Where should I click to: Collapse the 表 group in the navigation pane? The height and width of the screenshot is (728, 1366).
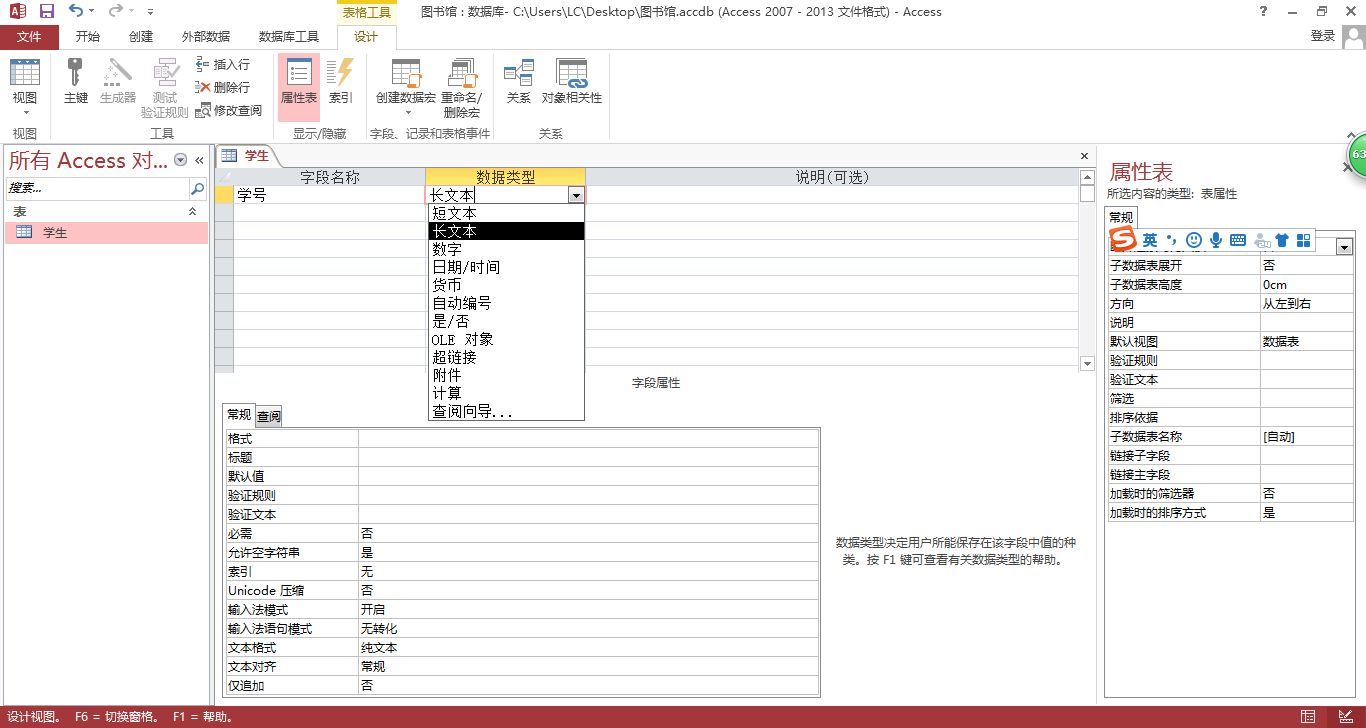(193, 212)
